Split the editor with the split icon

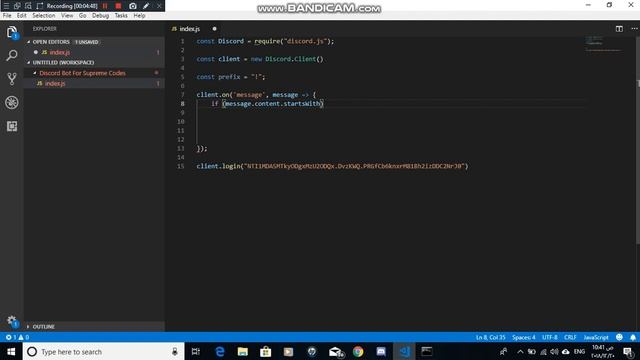click(619, 29)
